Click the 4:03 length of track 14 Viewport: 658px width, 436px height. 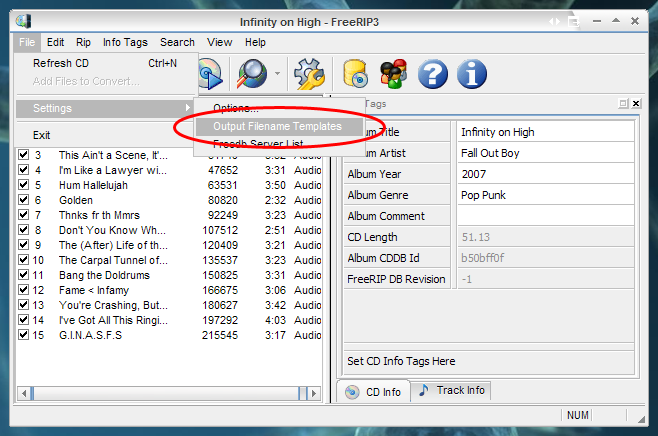275,320
